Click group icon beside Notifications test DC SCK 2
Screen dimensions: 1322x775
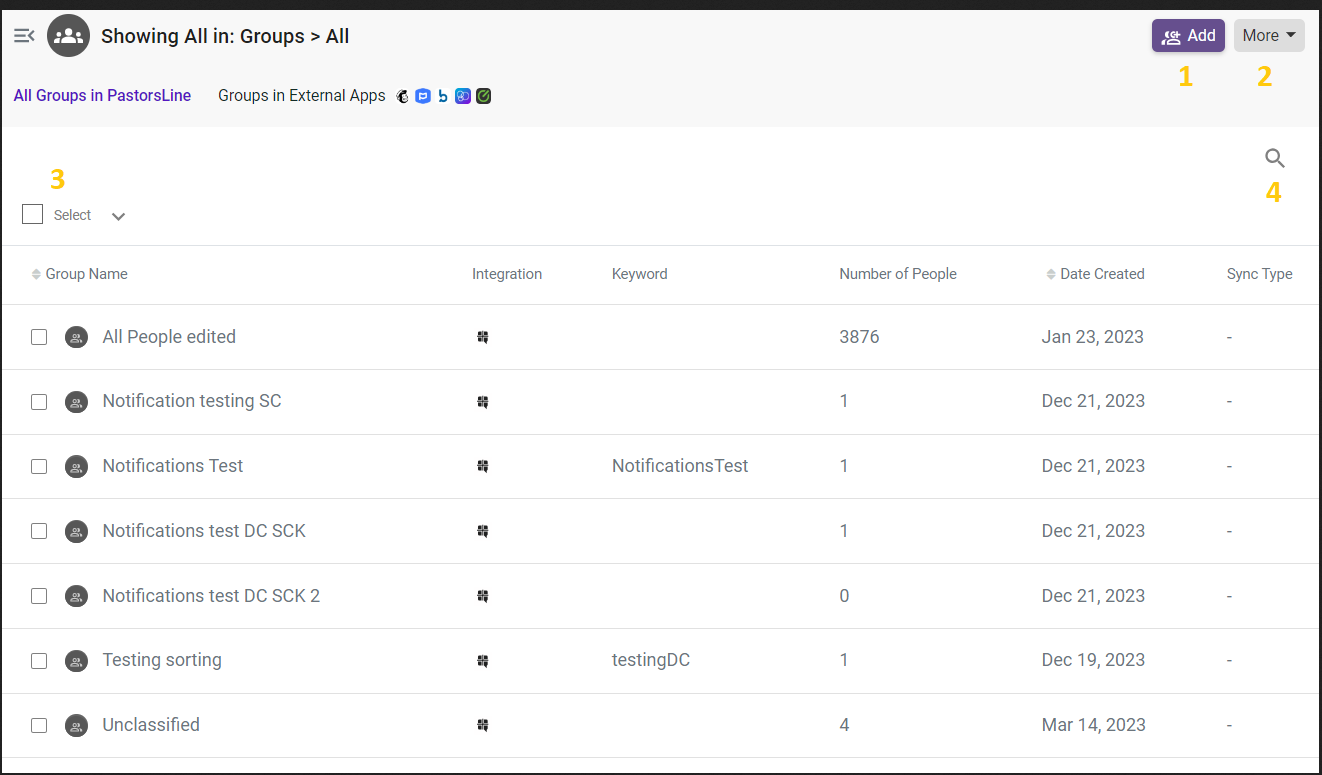pos(77,596)
